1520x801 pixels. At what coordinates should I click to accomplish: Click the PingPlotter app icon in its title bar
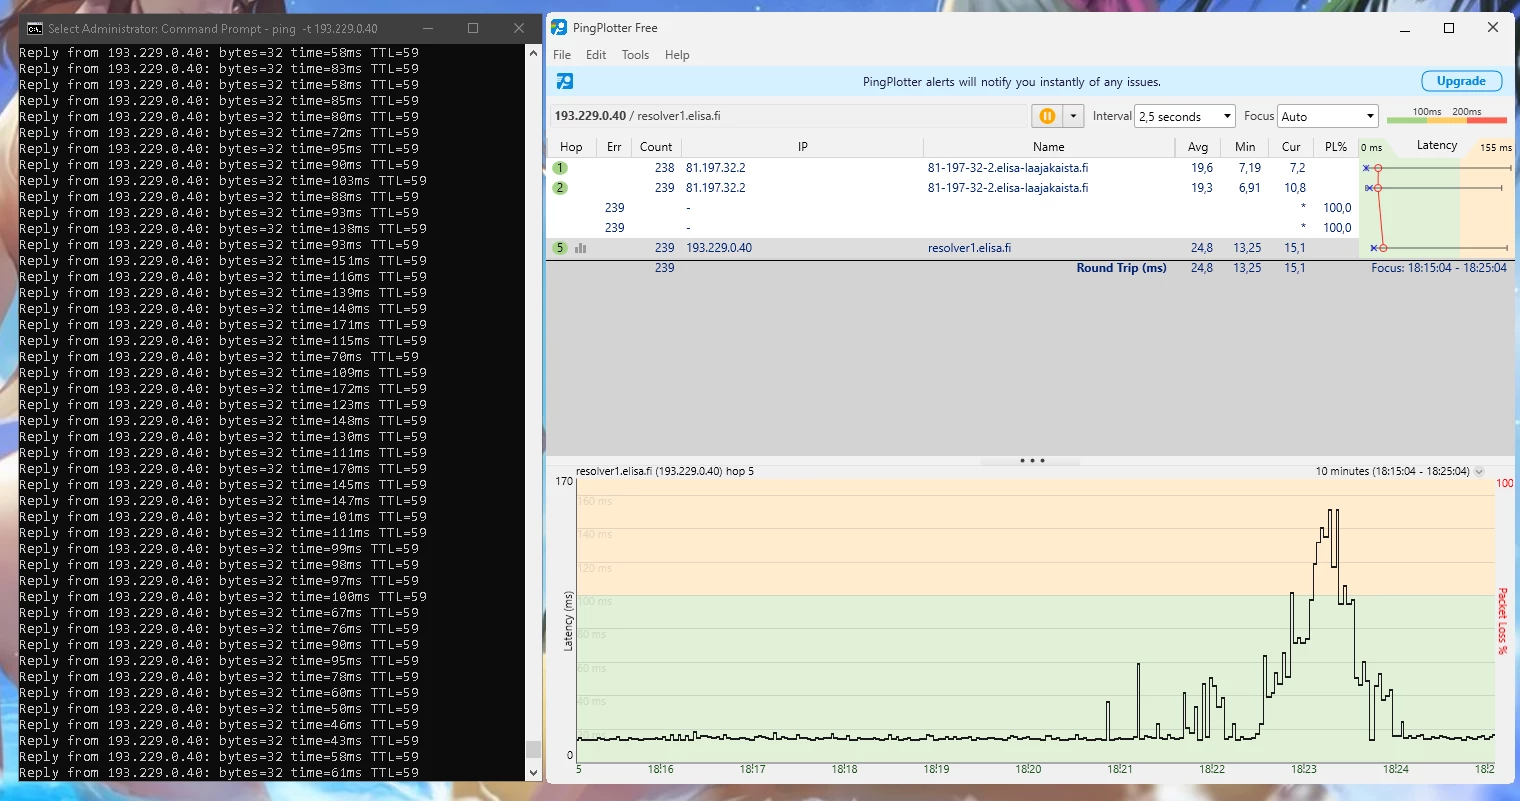[x=559, y=27]
